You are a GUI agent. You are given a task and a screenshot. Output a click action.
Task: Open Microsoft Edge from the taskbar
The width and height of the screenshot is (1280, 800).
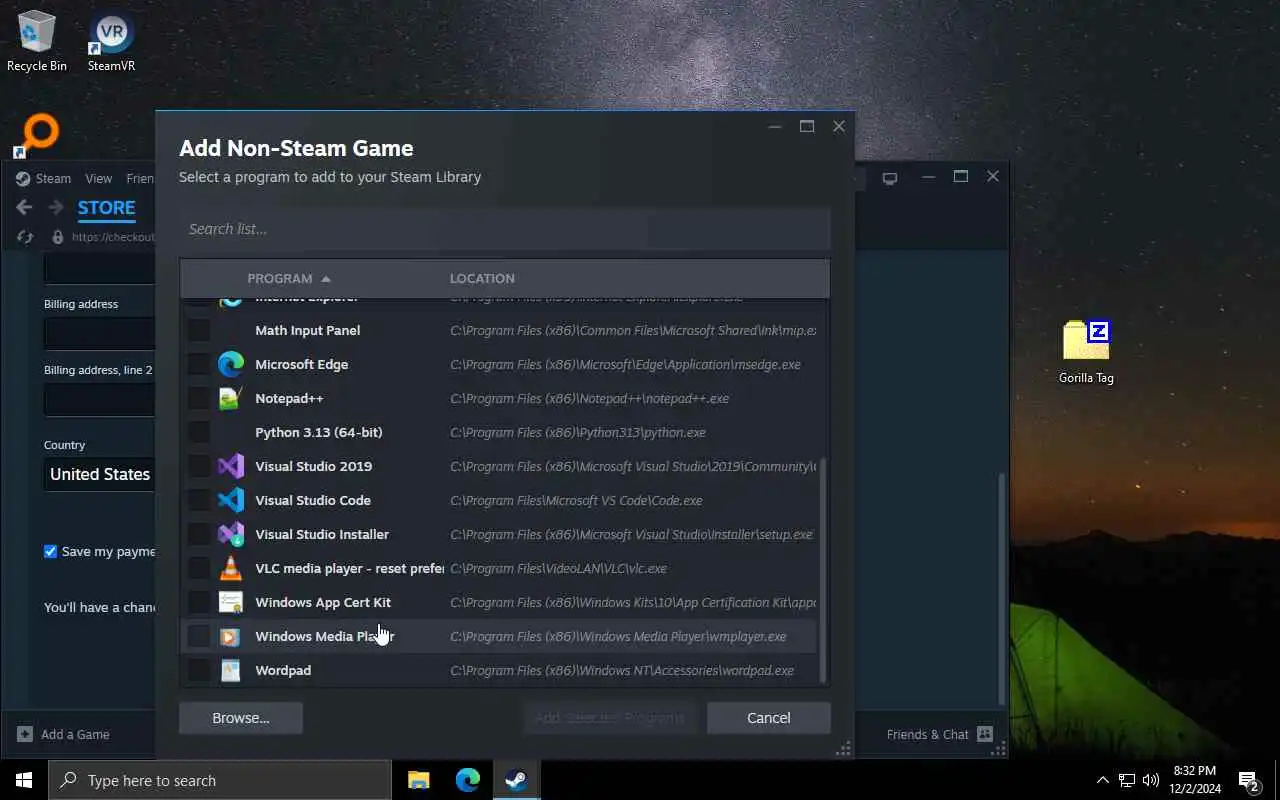coord(468,780)
